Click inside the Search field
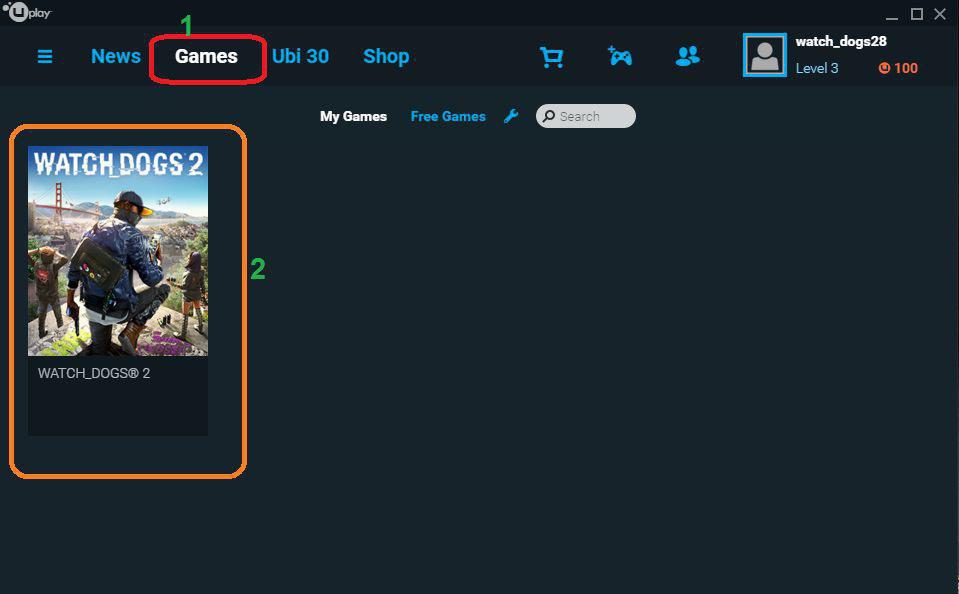The height and width of the screenshot is (594, 959). [x=590, y=116]
